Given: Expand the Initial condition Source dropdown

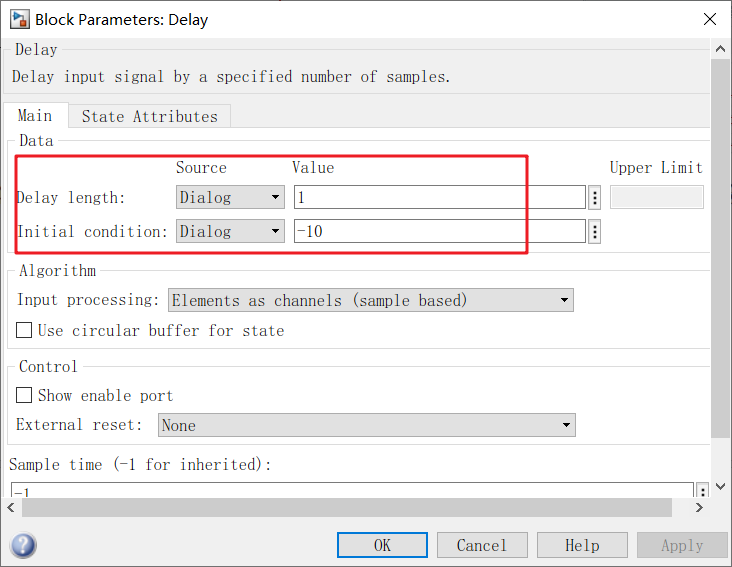Looking at the screenshot, I should (230, 232).
